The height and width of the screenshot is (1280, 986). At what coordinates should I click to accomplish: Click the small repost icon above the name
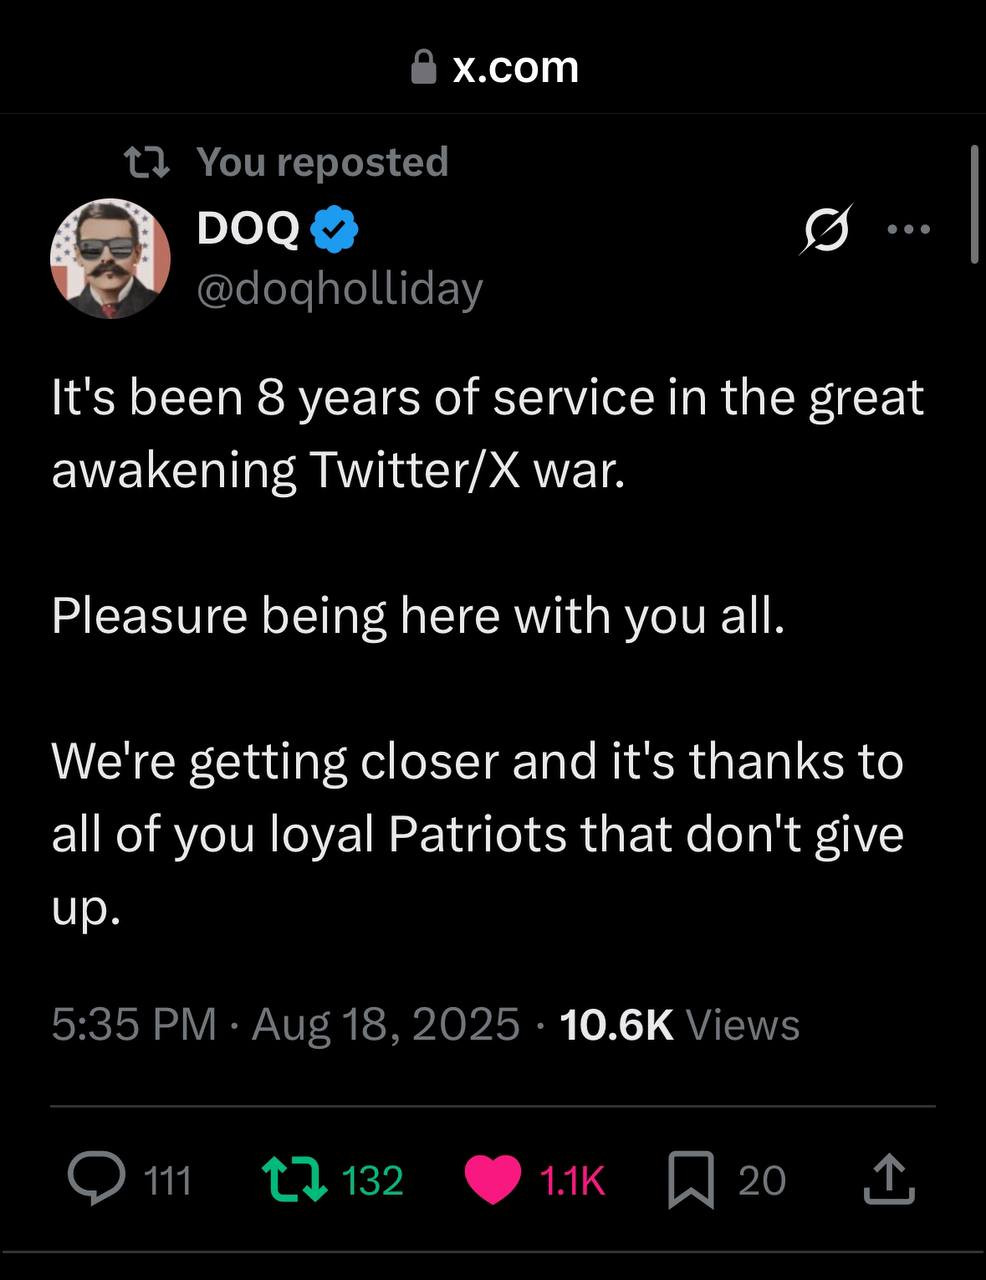(145, 162)
